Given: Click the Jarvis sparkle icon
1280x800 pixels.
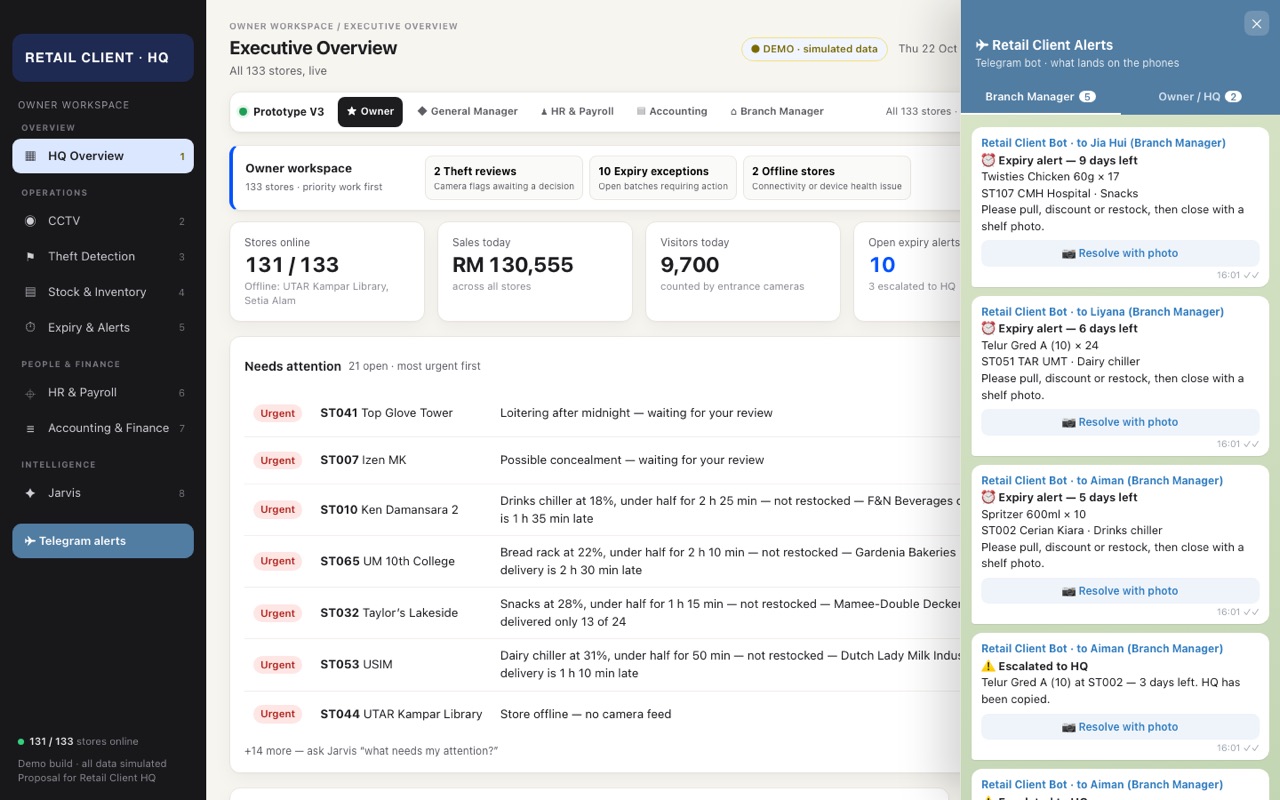Looking at the screenshot, I should [30, 493].
